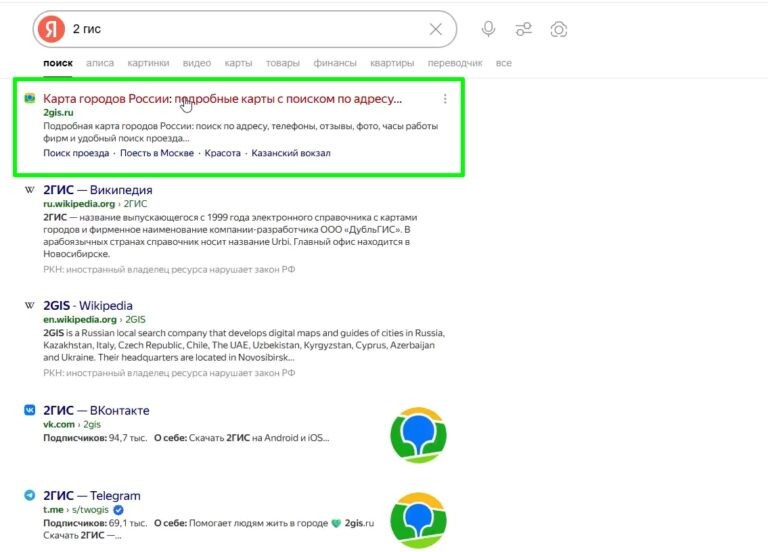
Task: Switch to the 'видео' tab
Action: click(x=197, y=63)
